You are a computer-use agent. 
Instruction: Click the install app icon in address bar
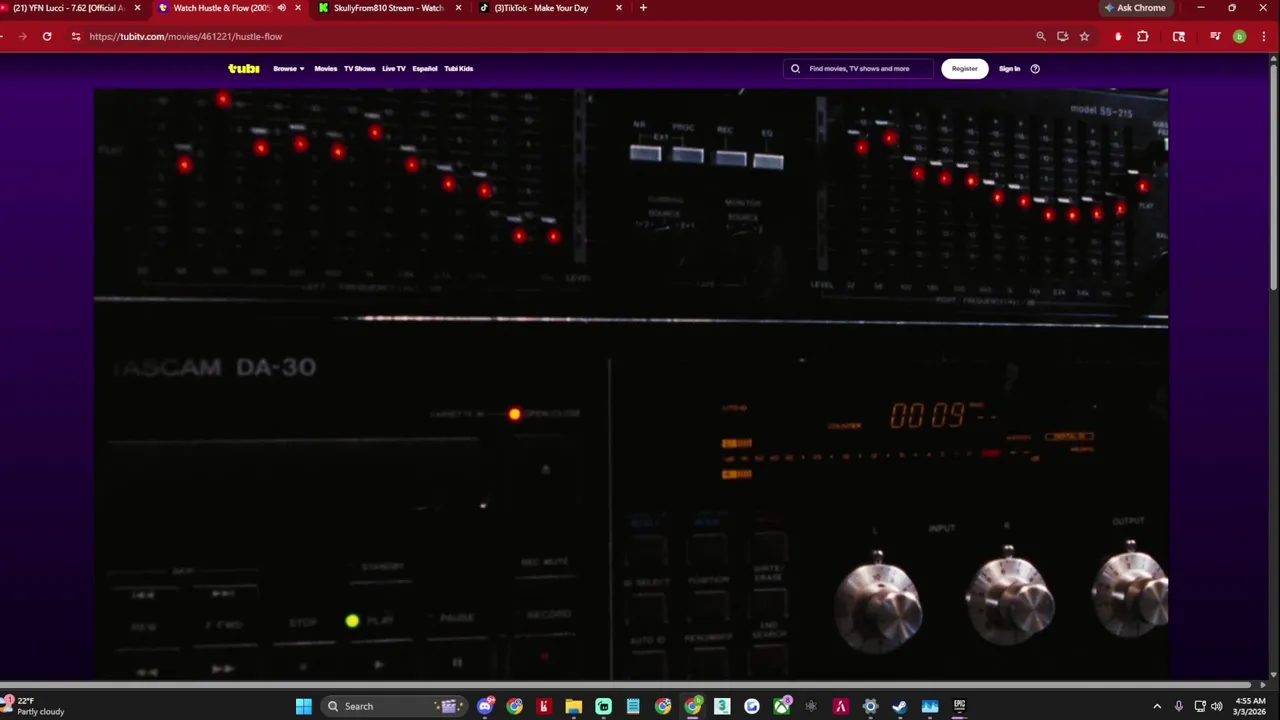tap(1062, 36)
